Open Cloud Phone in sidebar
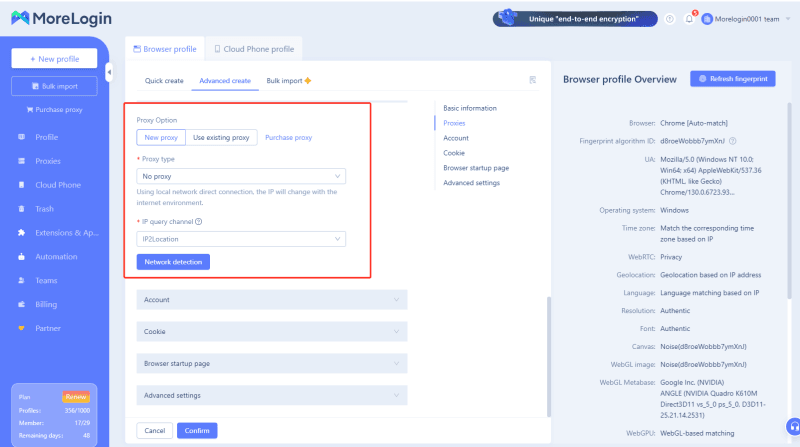 [x=58, y=185]
